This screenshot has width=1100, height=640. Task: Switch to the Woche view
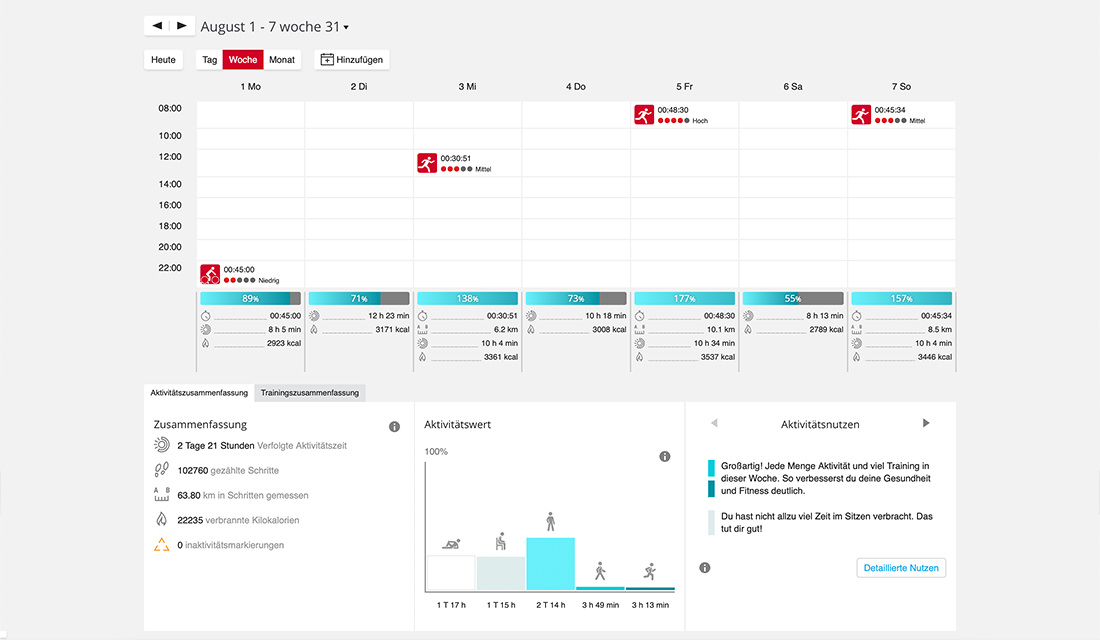[243, 60]
